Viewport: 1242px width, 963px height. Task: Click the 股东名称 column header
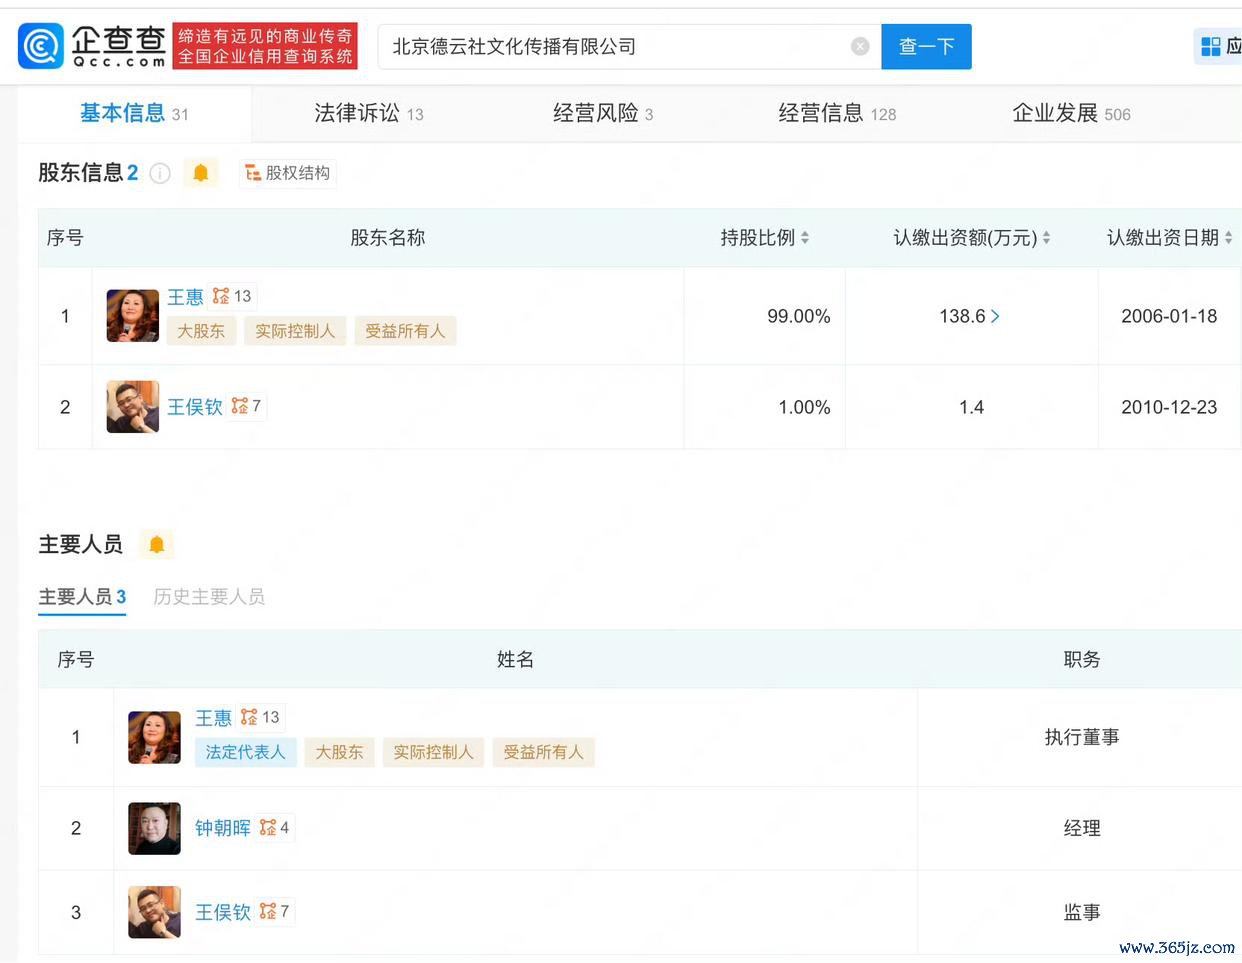pos(388,238)
